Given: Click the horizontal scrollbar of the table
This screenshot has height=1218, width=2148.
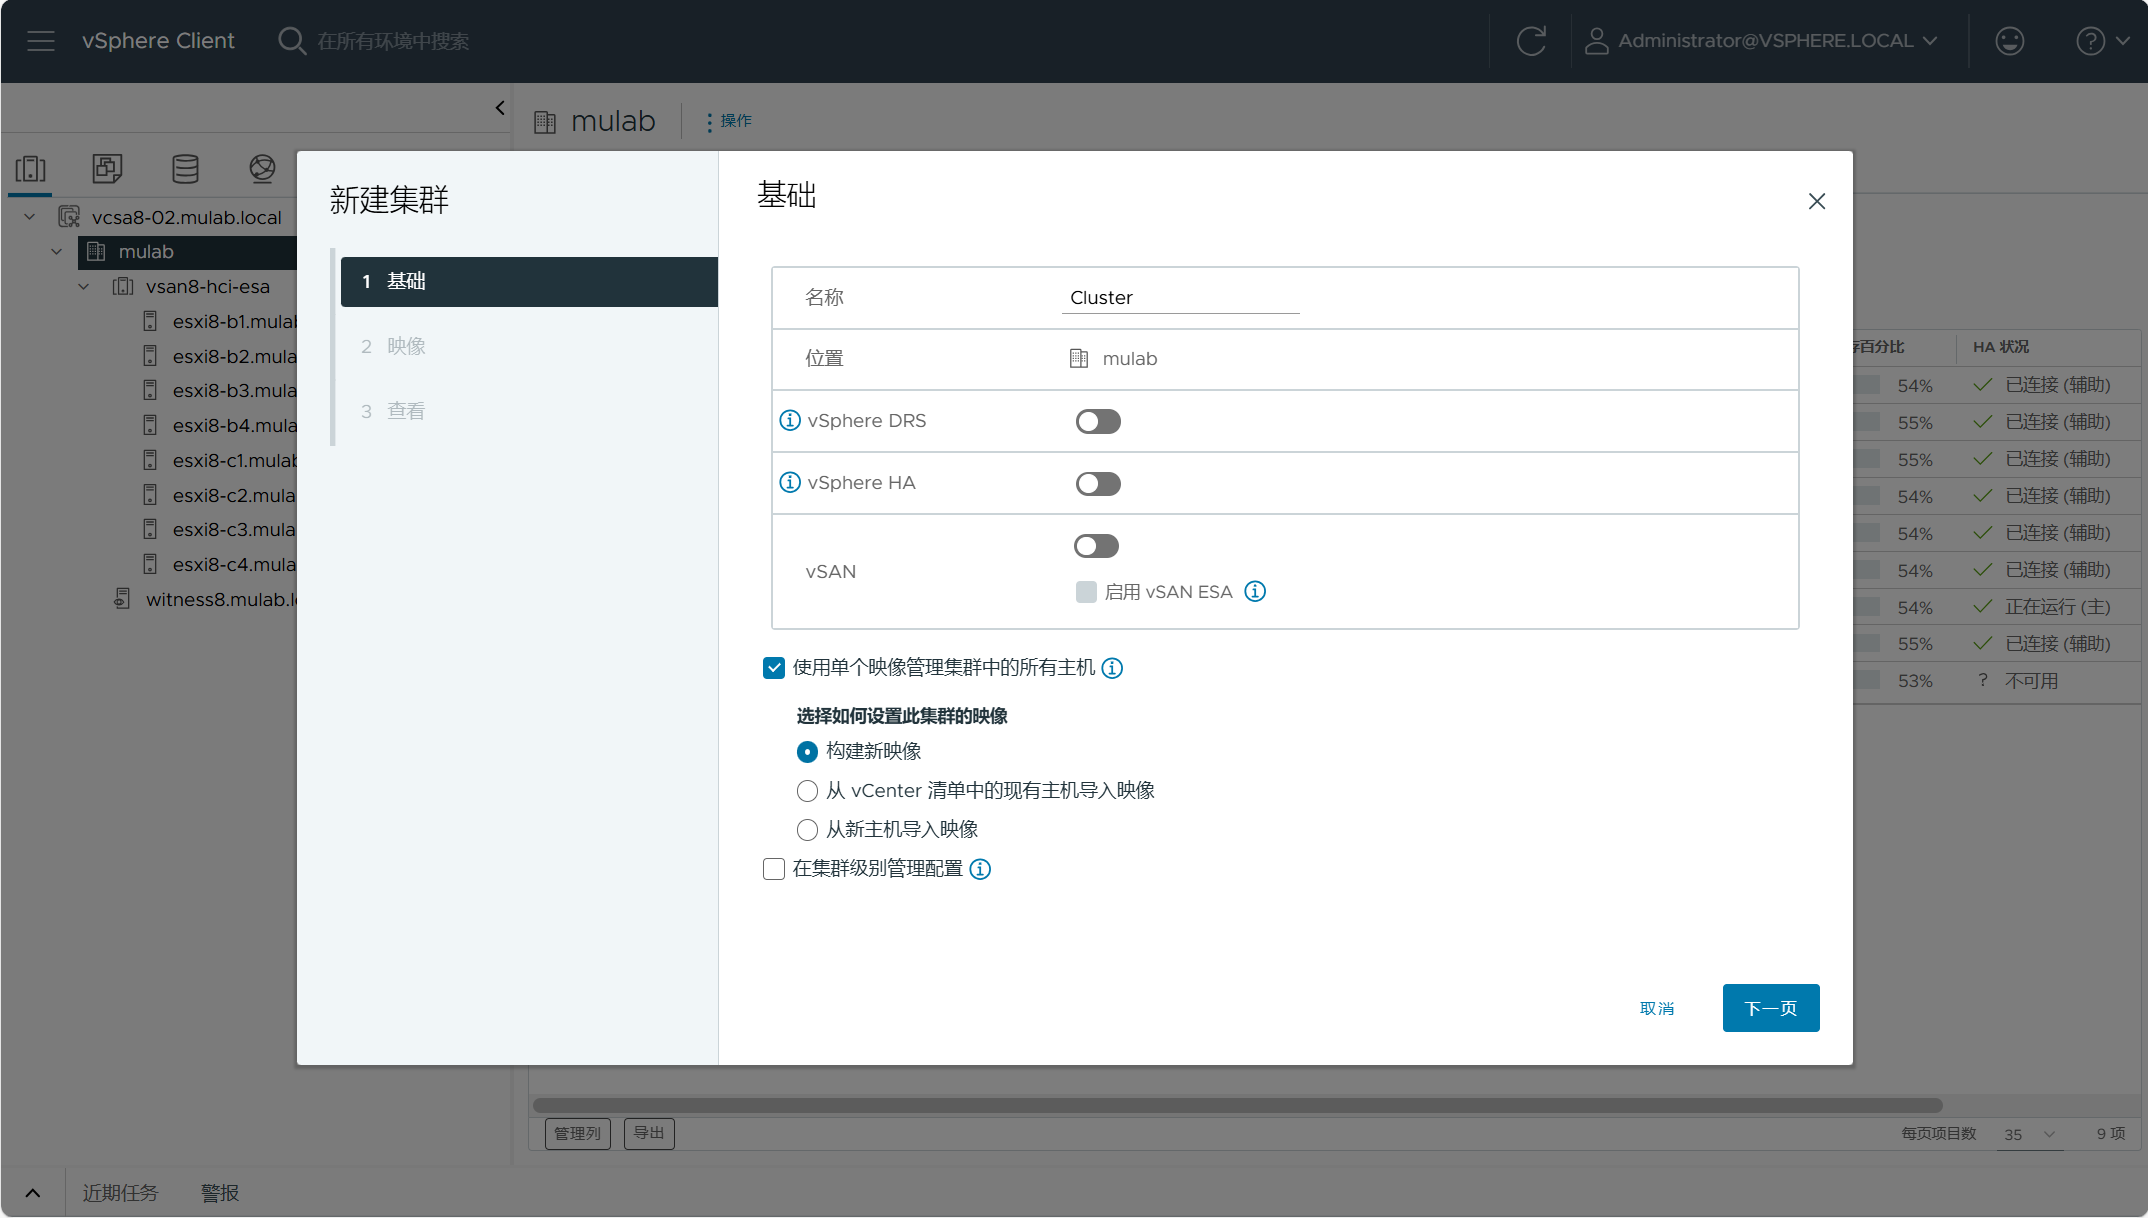Looking at the screenshot, I should pyautogui.click(x=1237, y=1105).
